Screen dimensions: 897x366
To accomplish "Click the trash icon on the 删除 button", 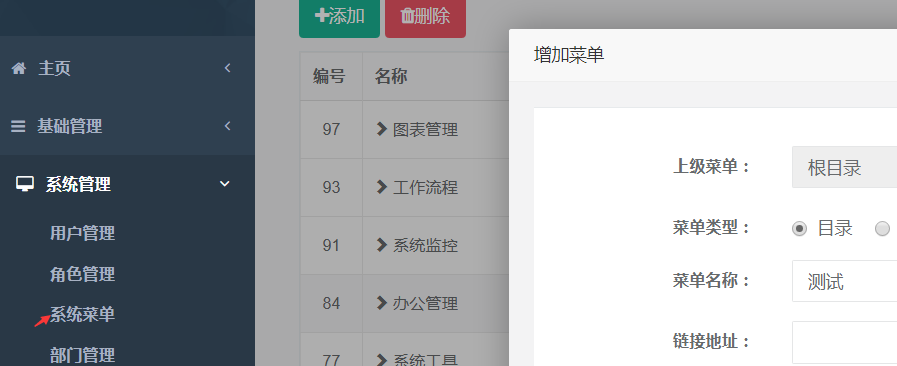I will (x=407, y=16).
